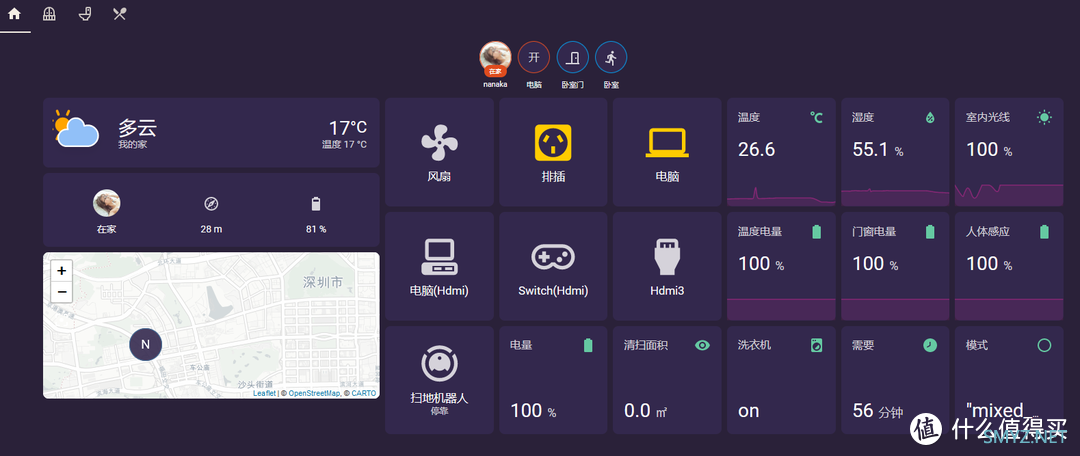Click the 0.0 ㎡ cleaned area value
The image size is (1080, 456).
point(645,411)
